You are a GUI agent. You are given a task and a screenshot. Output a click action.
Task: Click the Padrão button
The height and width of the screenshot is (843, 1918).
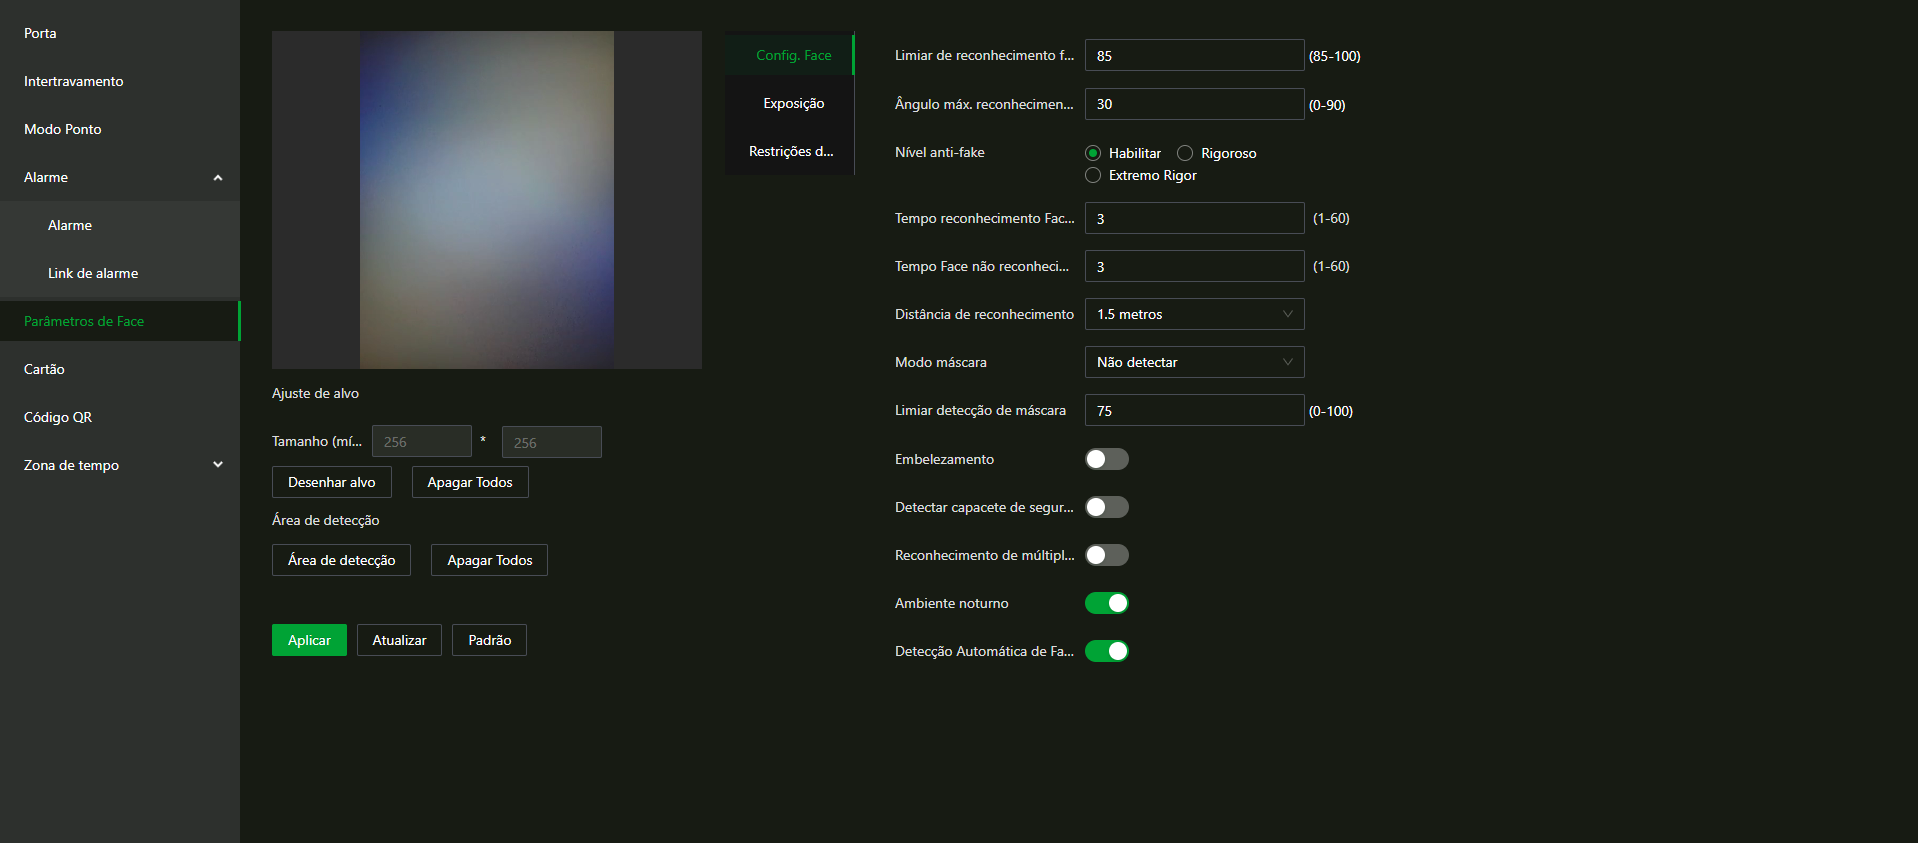point(489,640)
